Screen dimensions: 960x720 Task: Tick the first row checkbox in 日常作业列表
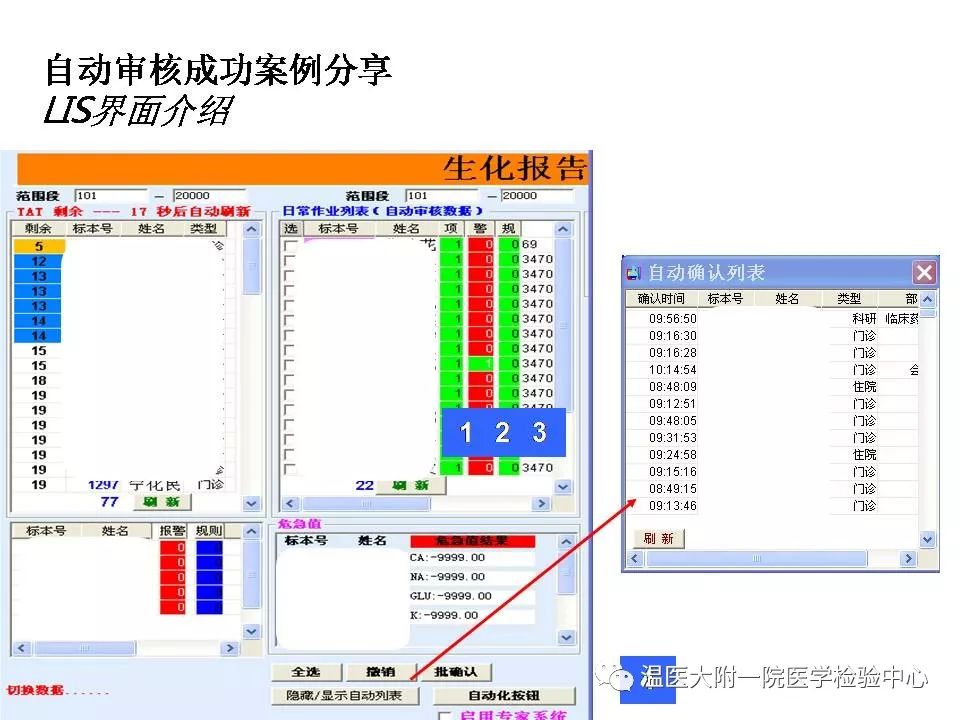pos(290,245)
